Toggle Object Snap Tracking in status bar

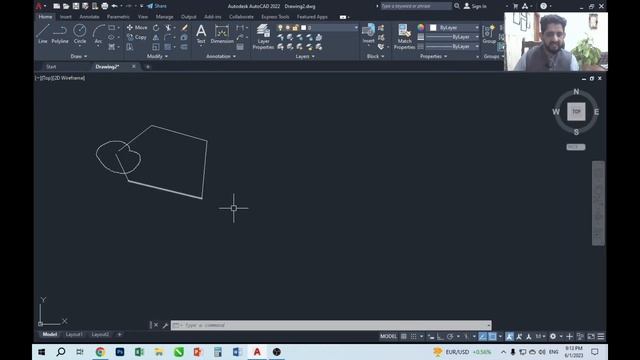pos(483,336)
